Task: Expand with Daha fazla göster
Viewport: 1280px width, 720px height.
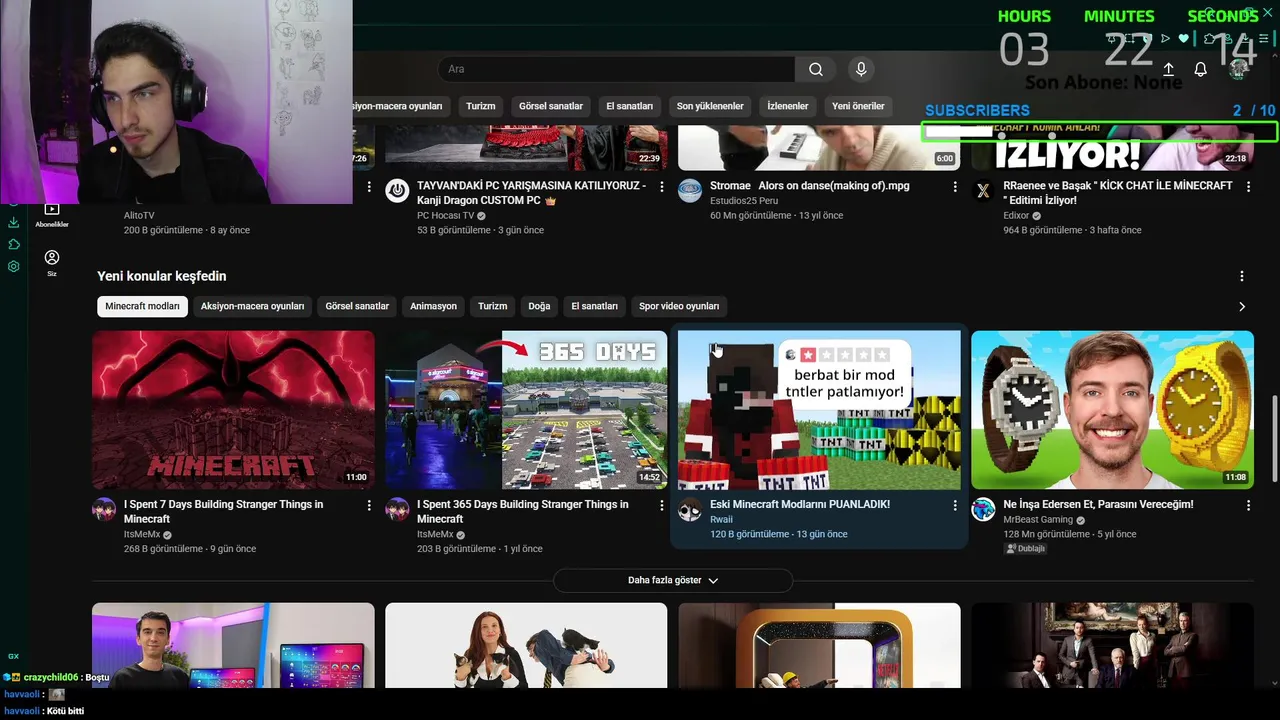Action: (x=673, y=580)
